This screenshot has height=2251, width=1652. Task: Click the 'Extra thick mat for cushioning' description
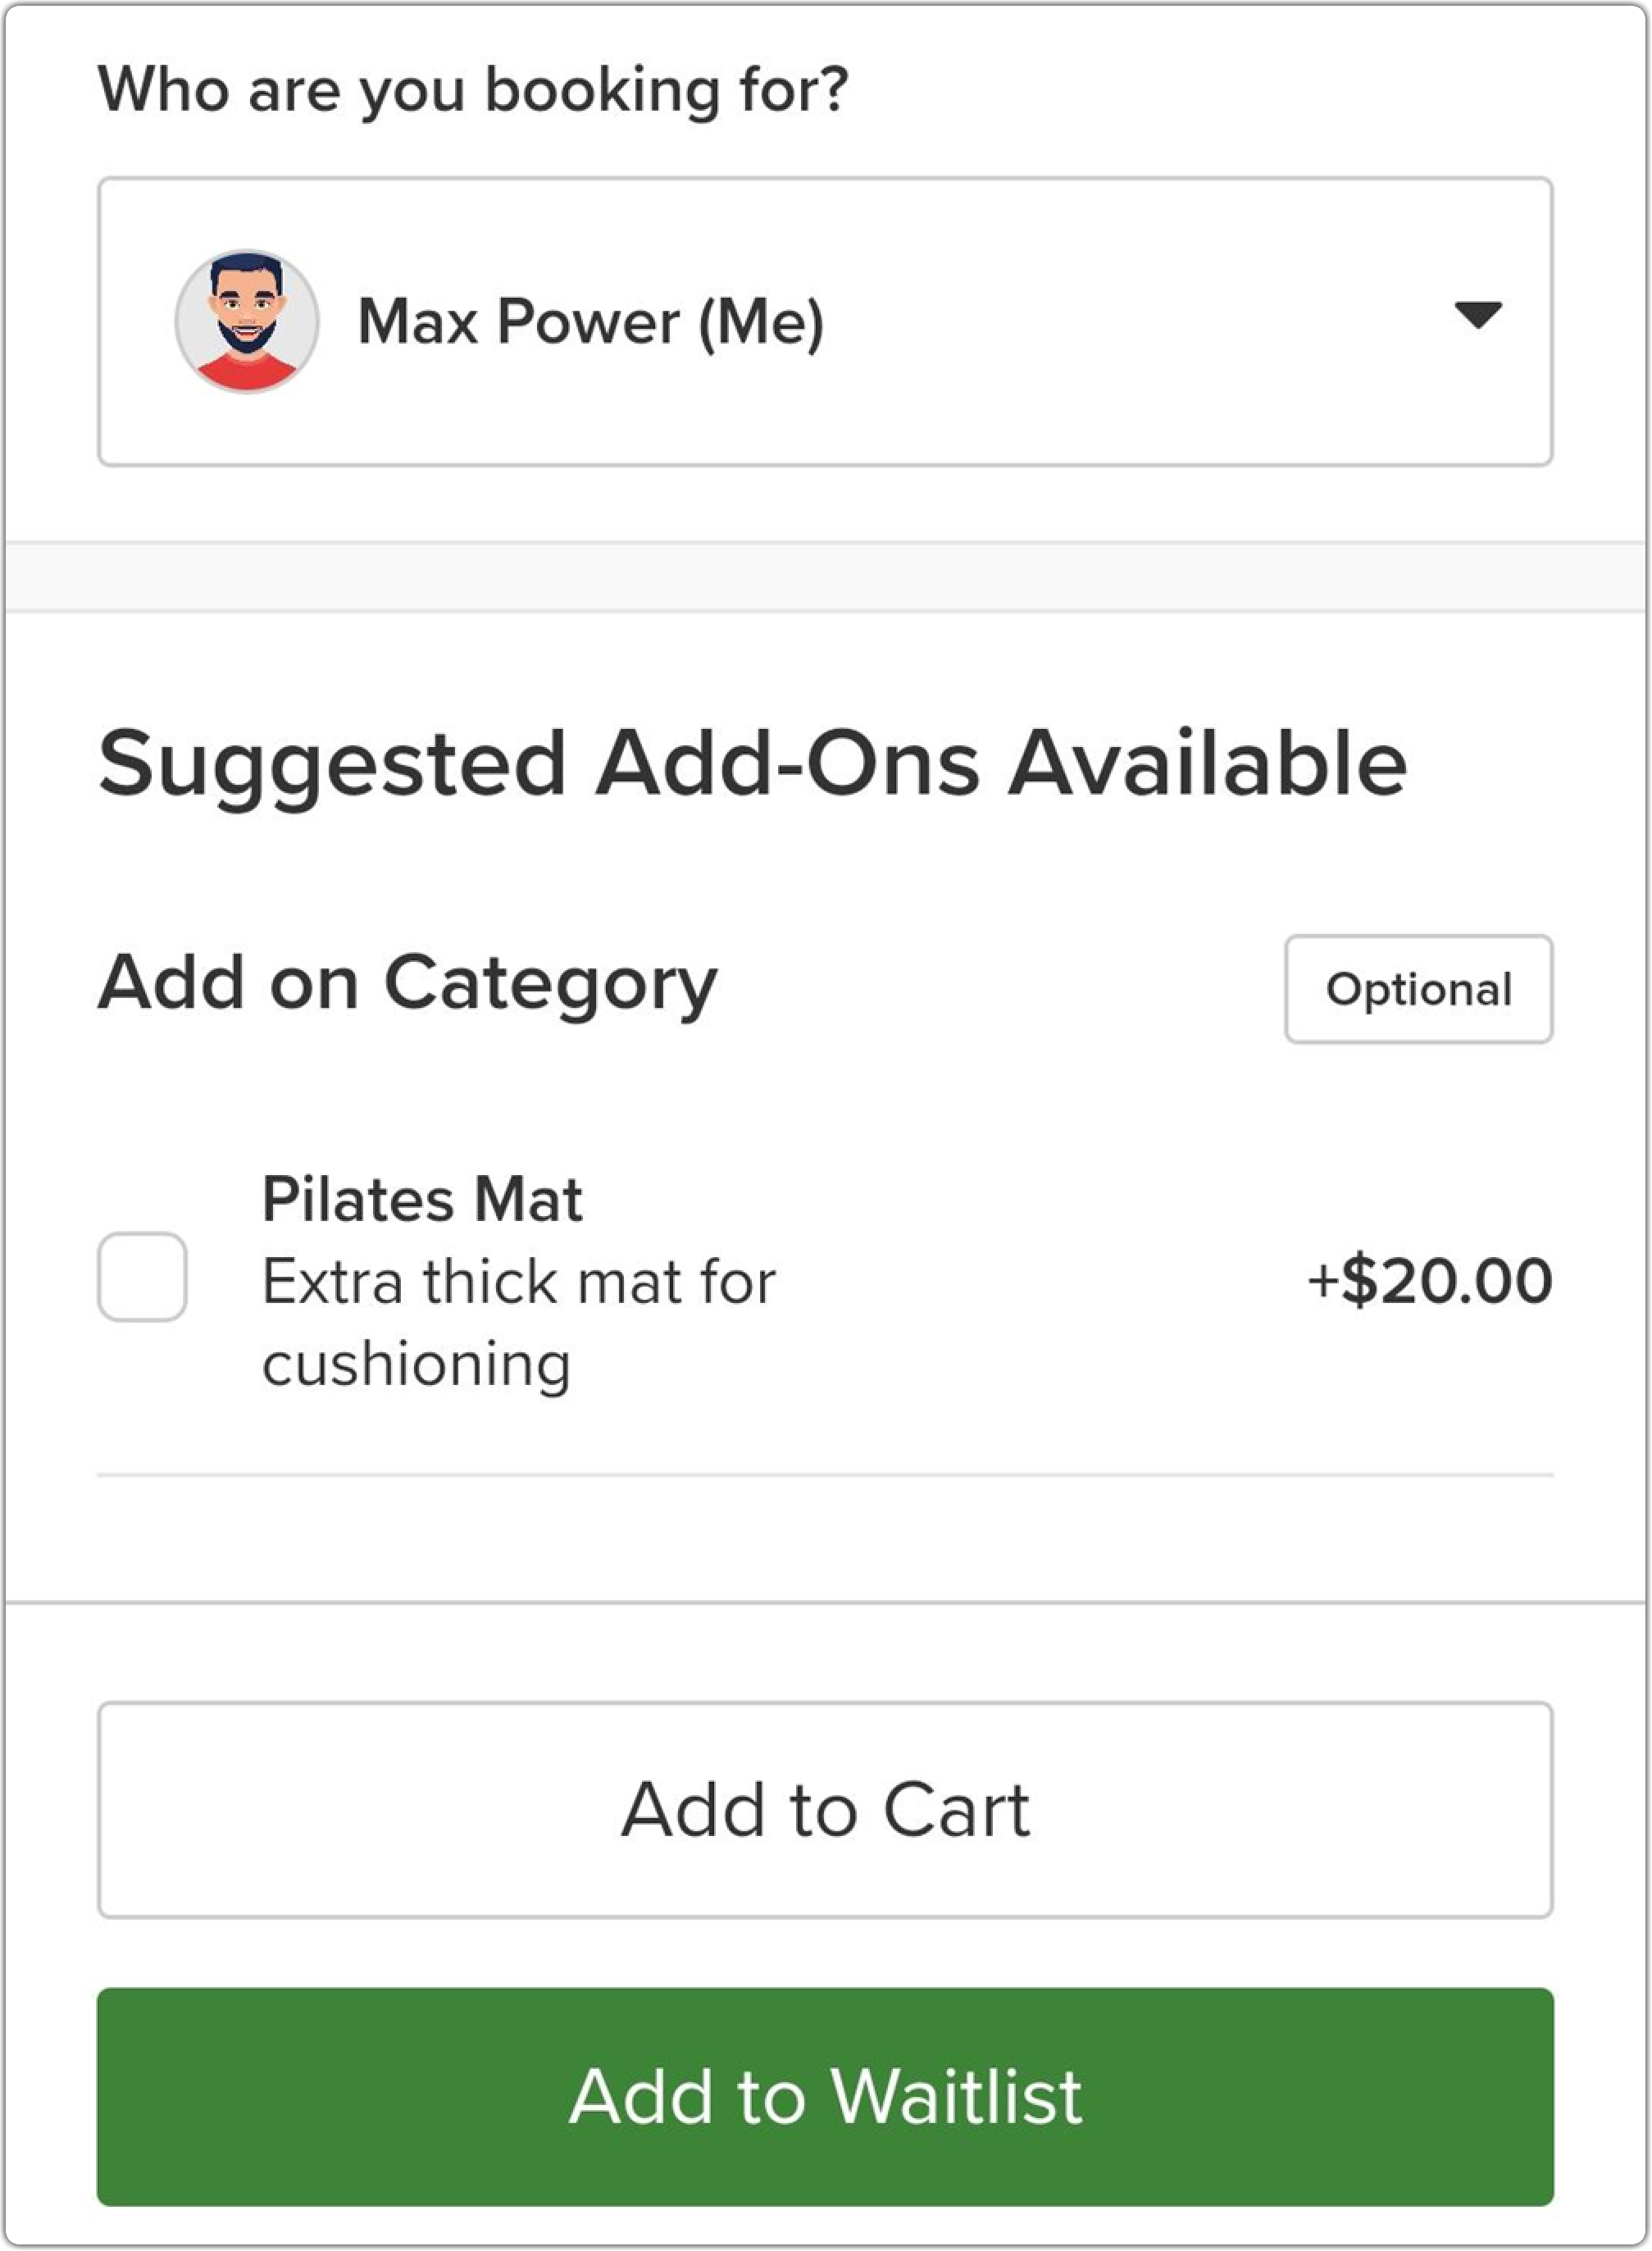point(518,1322)
